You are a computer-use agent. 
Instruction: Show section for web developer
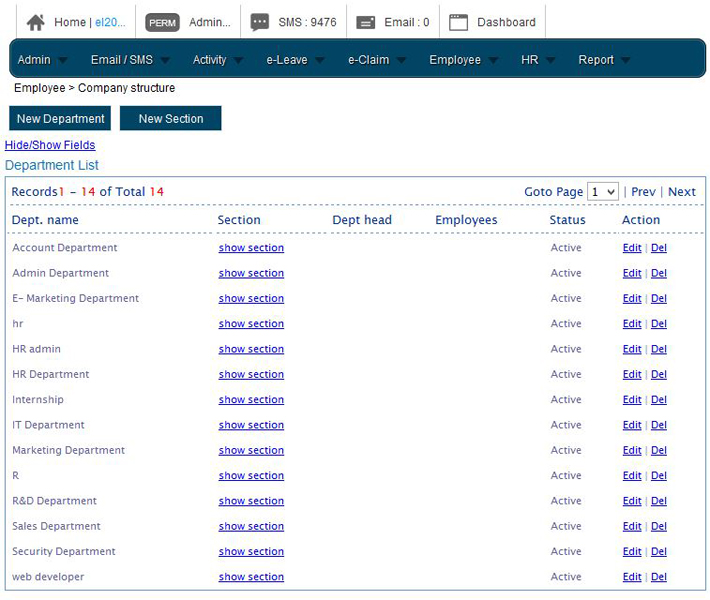click(x=251, y=576)
